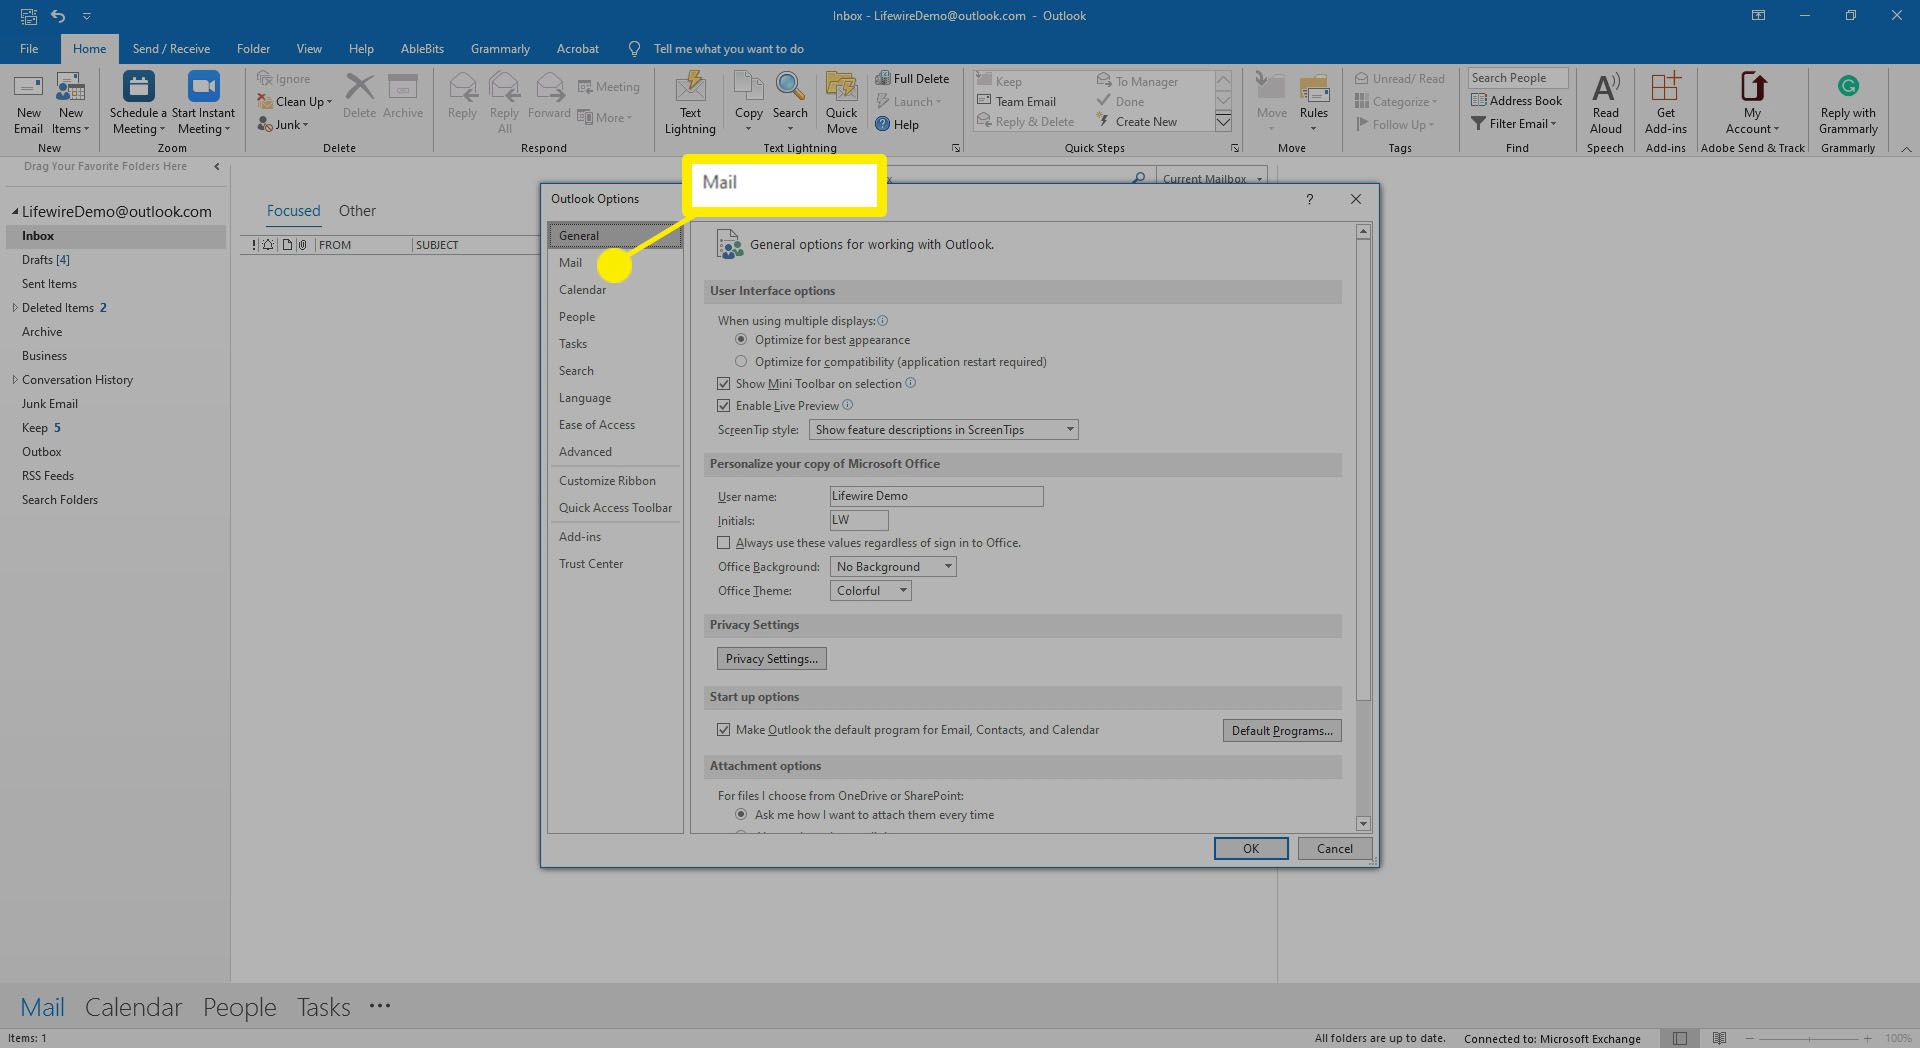Check Always use these values option
This screenshot has width=1920, height=1048.
(723, 543)
